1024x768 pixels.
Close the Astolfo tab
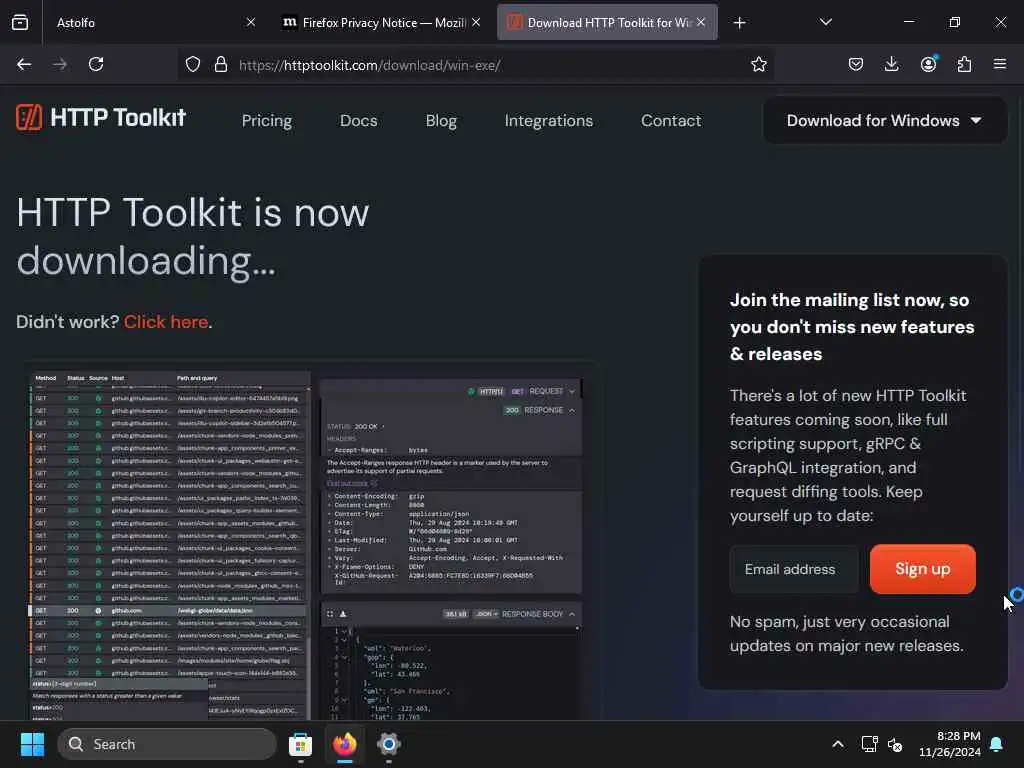point(251,22)
